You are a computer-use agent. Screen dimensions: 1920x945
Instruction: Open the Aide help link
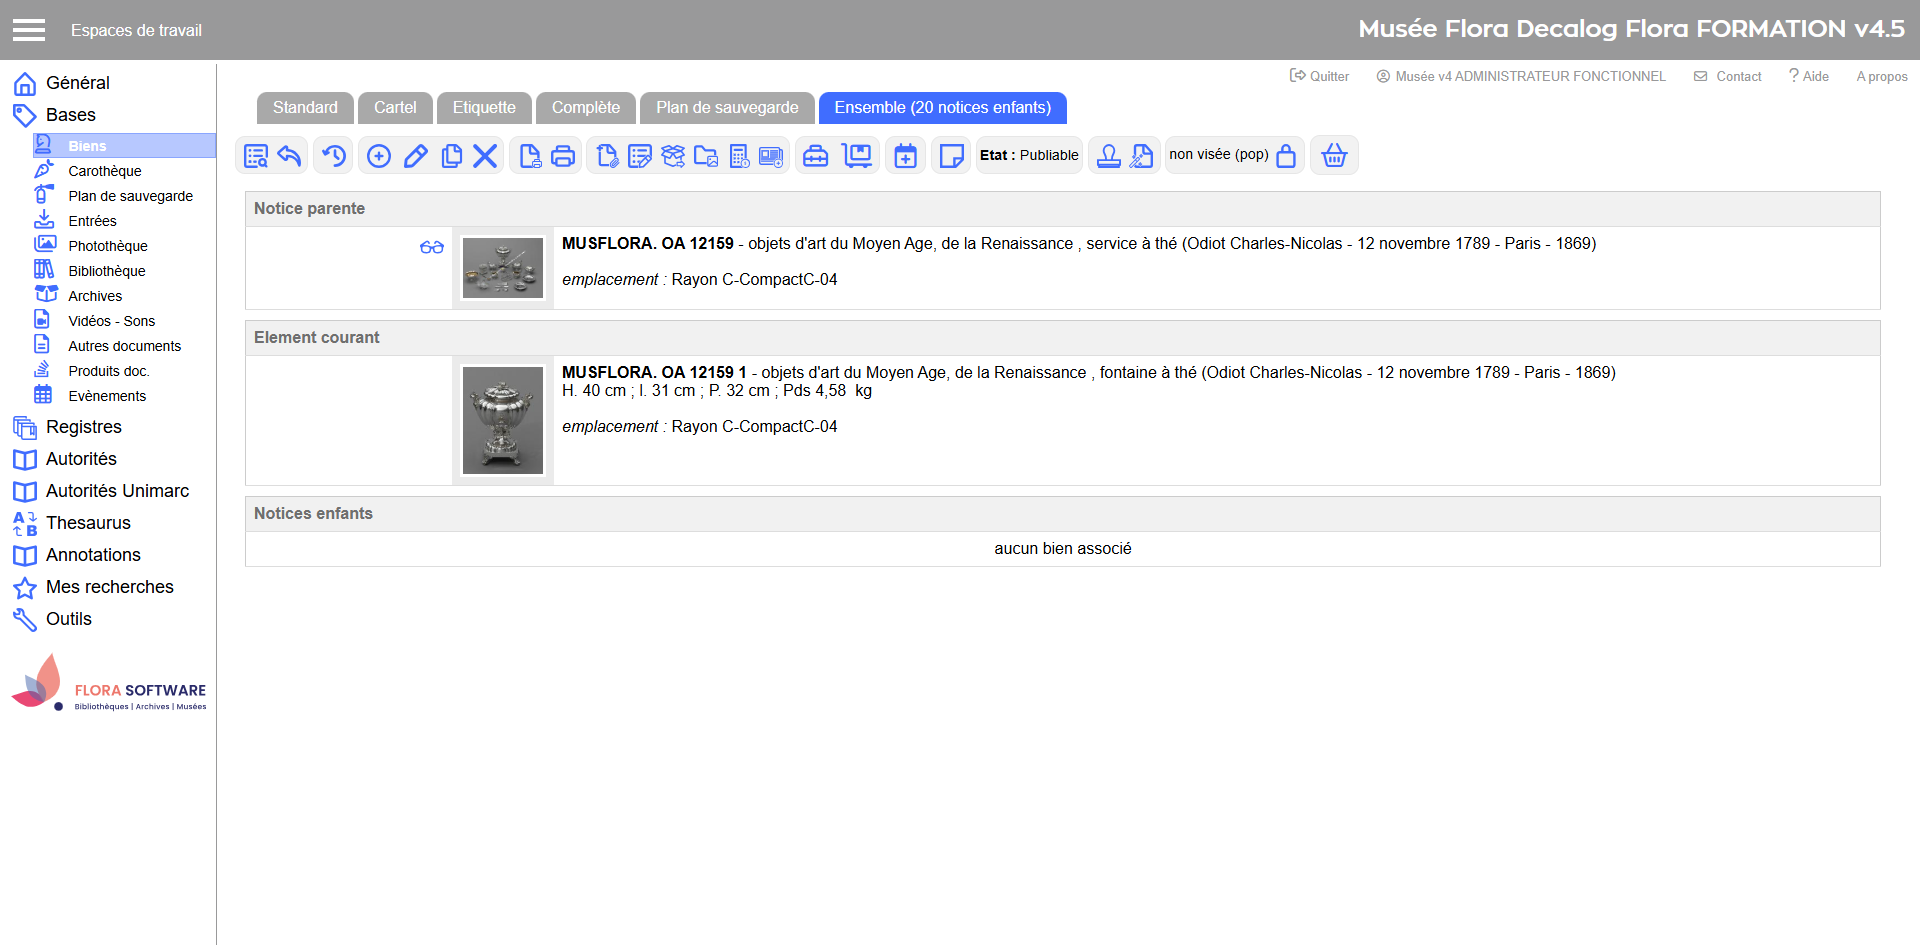tap(1809, 76)
